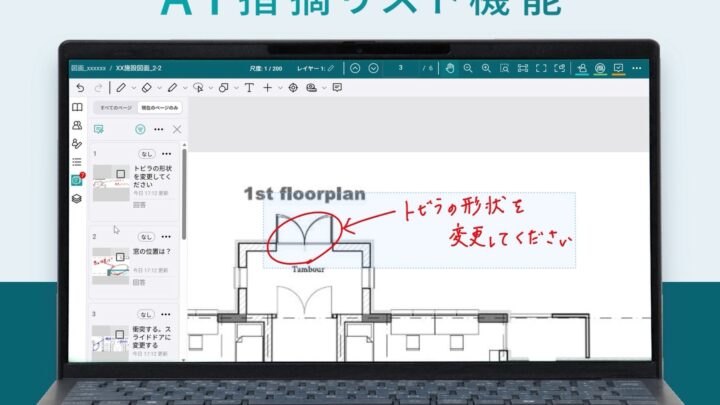
Task: Switch to すべてのページ tab
Action: click(116, 108)
